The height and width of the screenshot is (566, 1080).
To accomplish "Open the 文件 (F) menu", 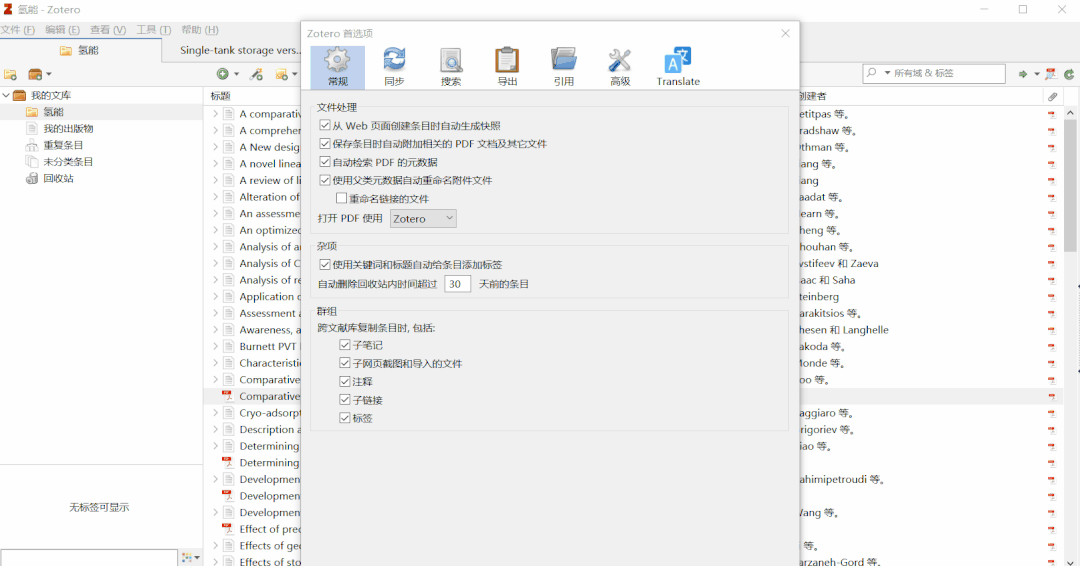I will [x=18, y=30].
